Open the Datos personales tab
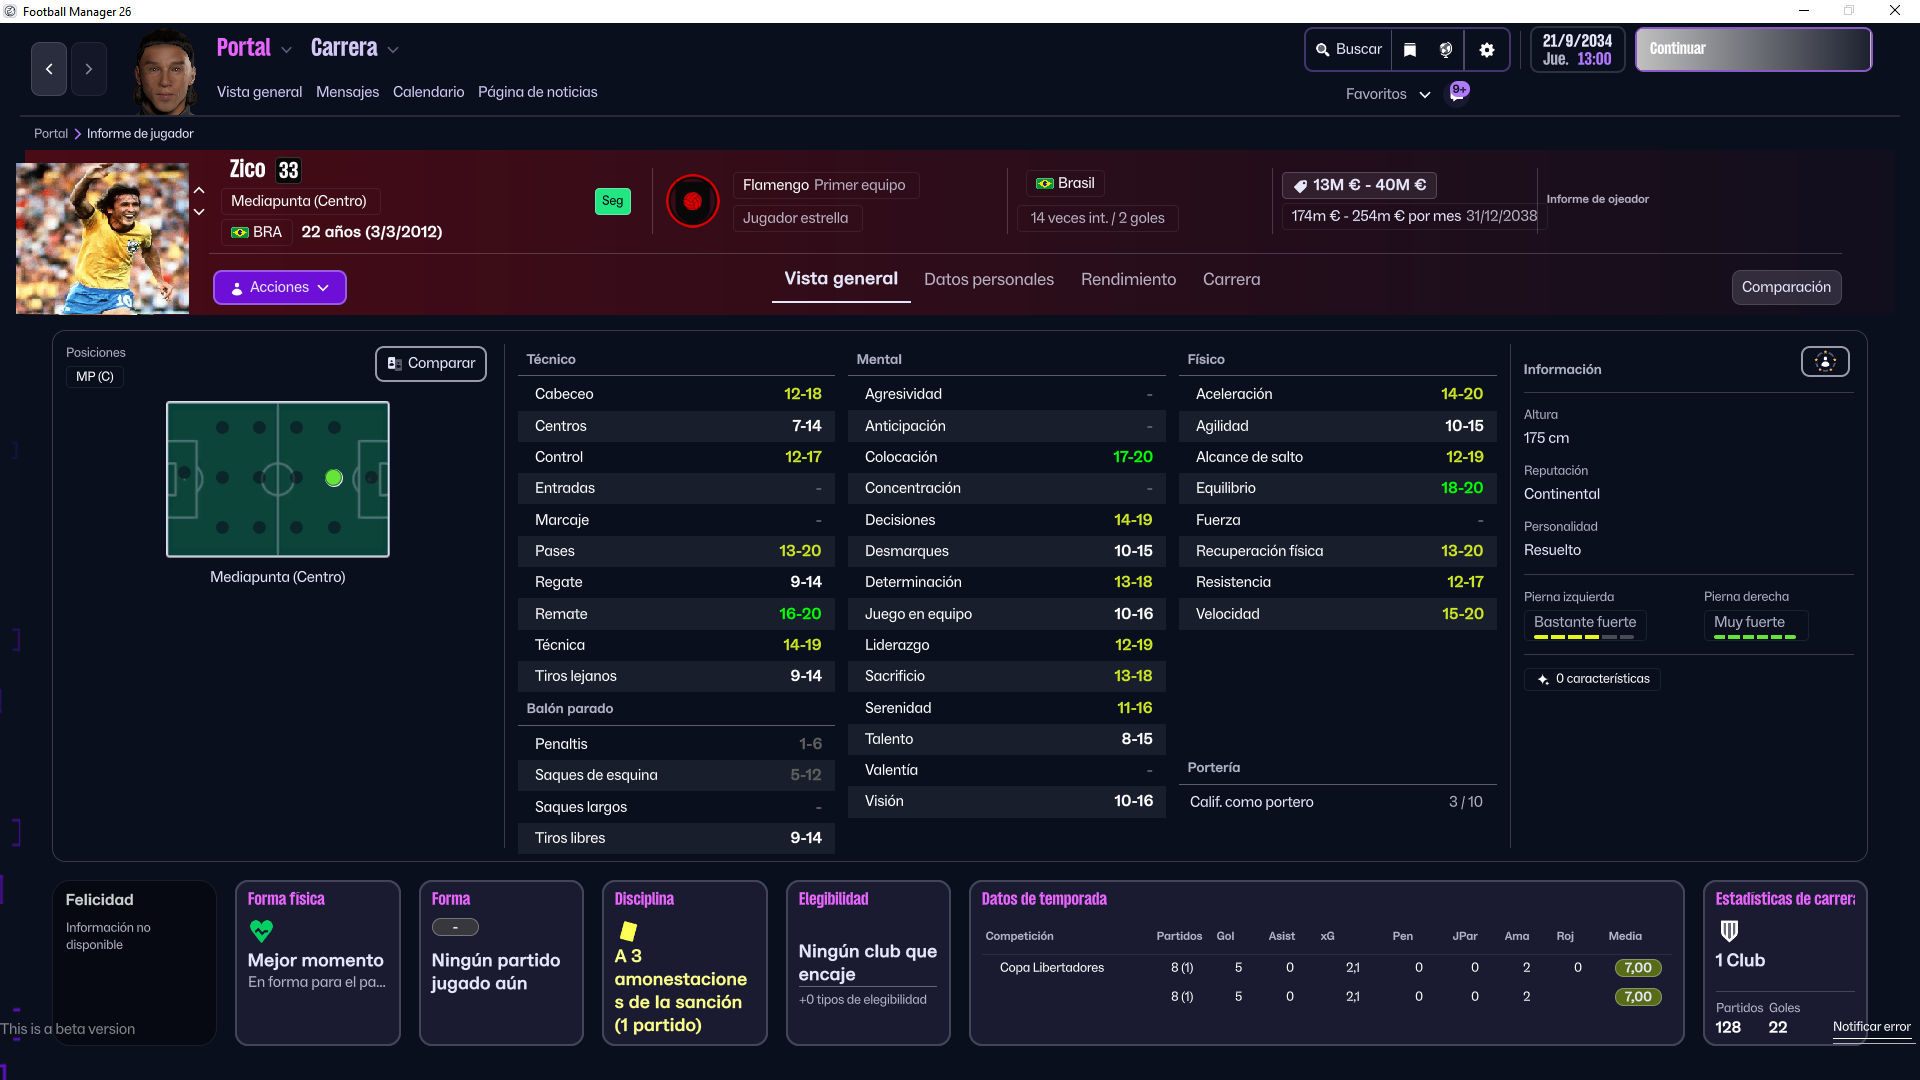This screenshot has height=1080, width=1920. point(988,280)
